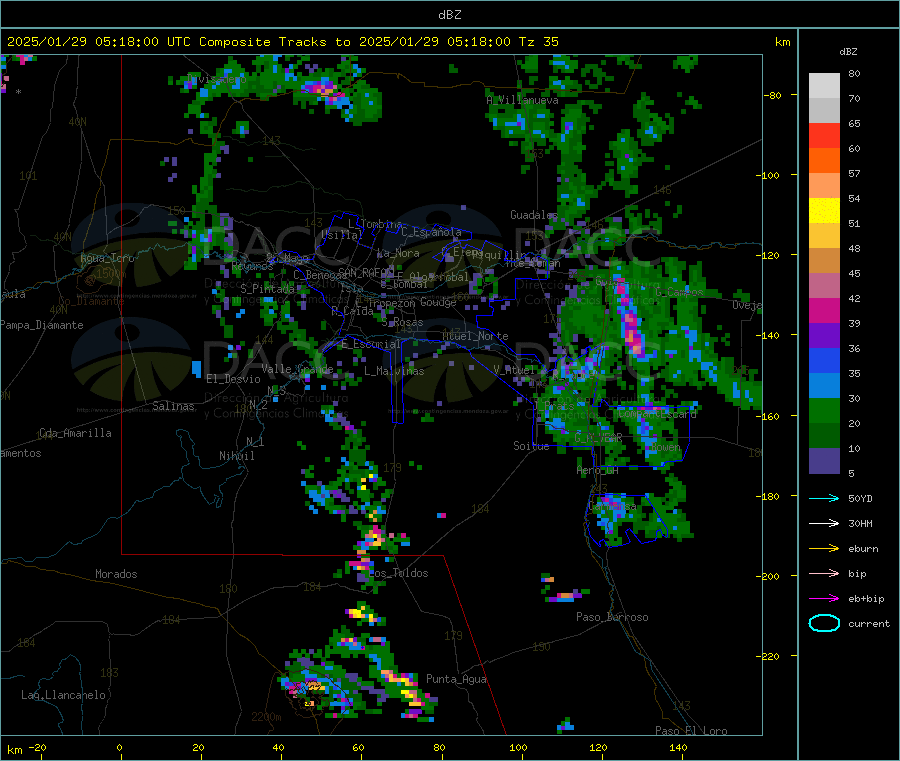Click the 'E_Escorial' map label
This screenshot has width=900, height=761.
(371, 344)
